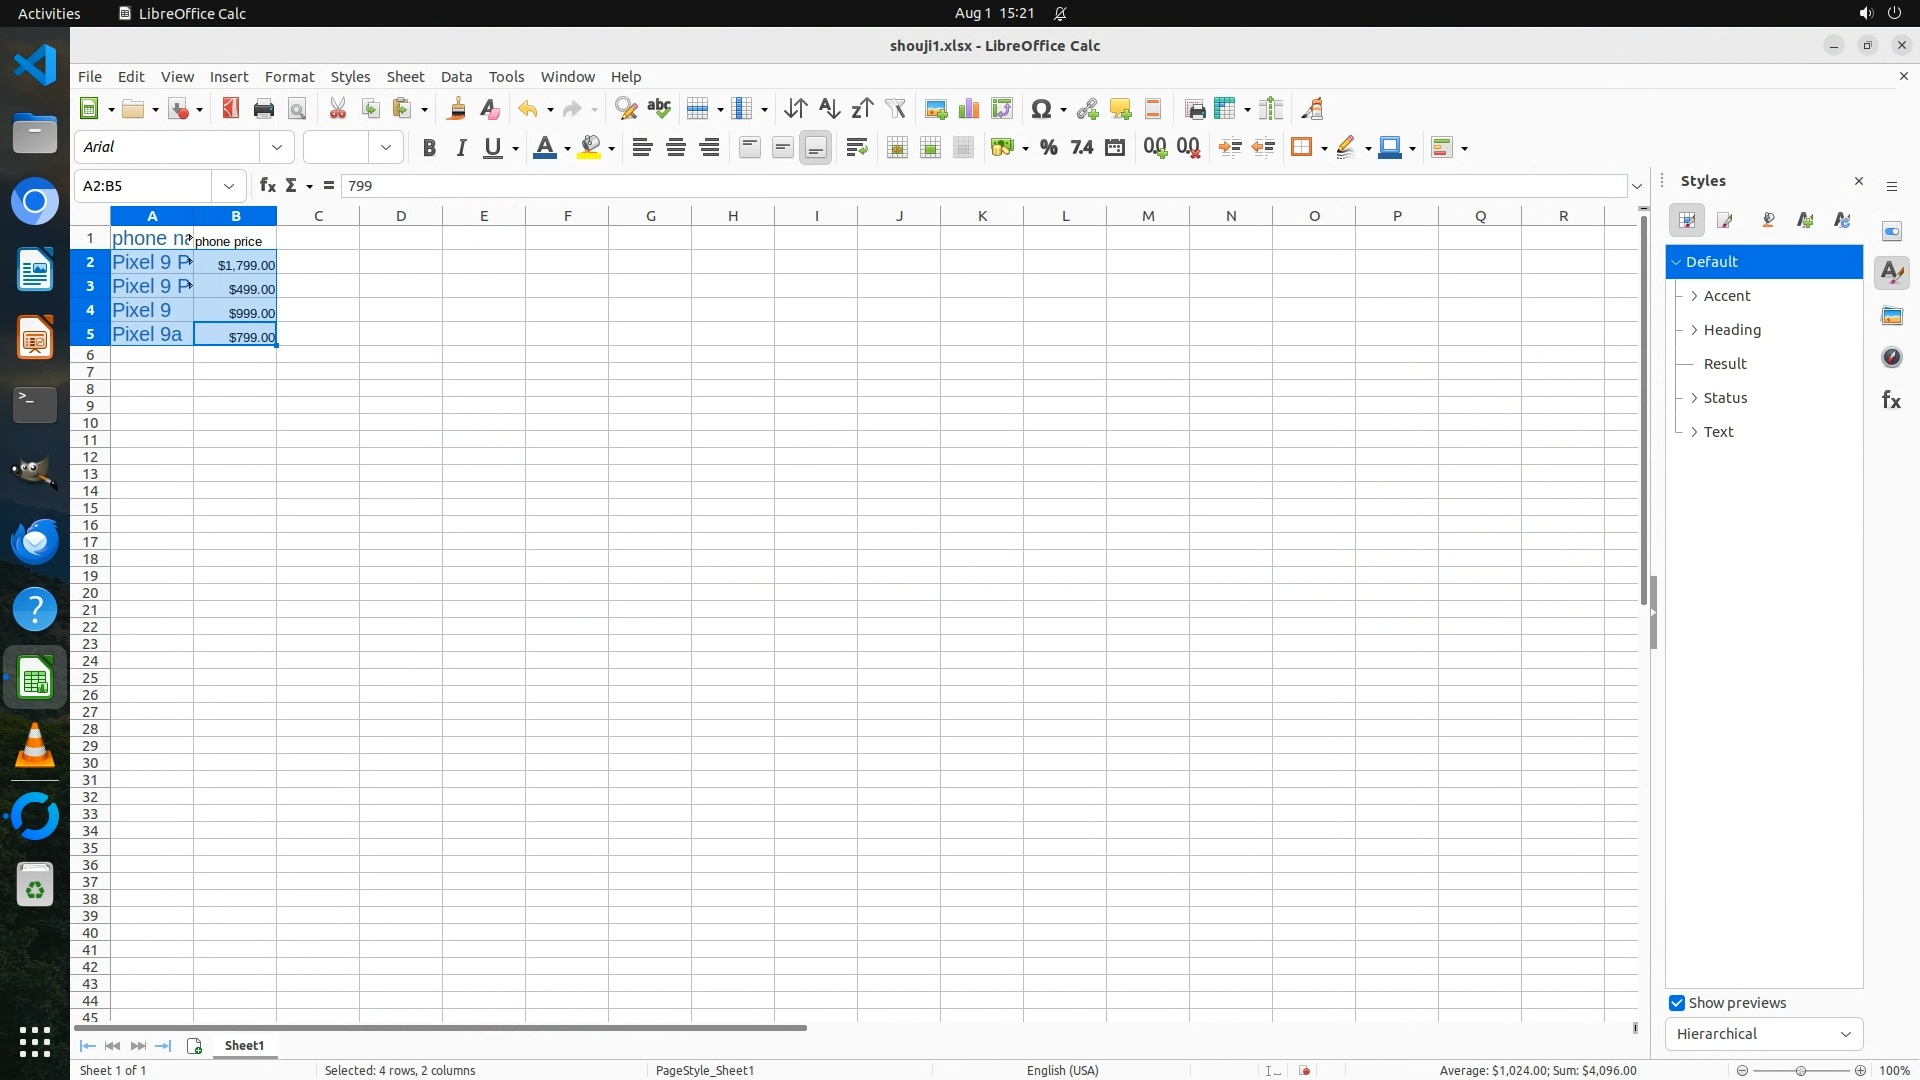Open the sidebar Navigator panel
Viewport: 1920px width, 1080px height.
click(1891, 358)
